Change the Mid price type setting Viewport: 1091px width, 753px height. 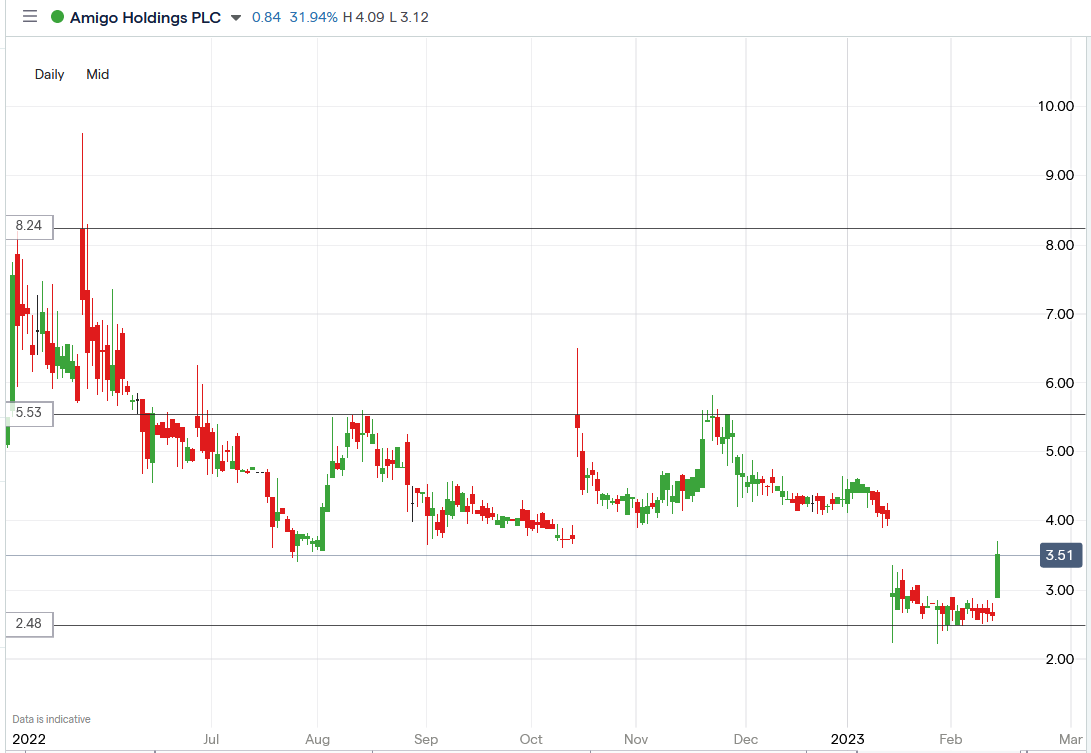click(97, 74)
